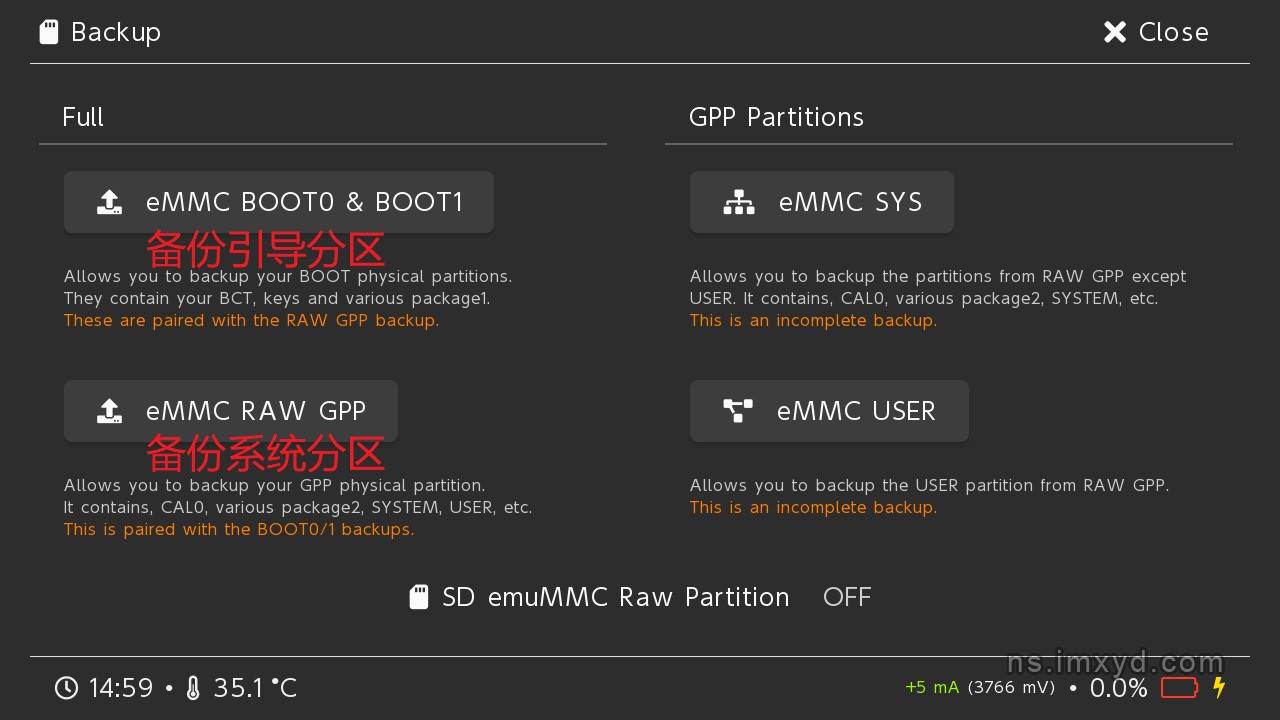Click the upload icon on eMMC BOOT0 & BOOT1
This screenshot has width=1280, height=720.
coord(110,202)
